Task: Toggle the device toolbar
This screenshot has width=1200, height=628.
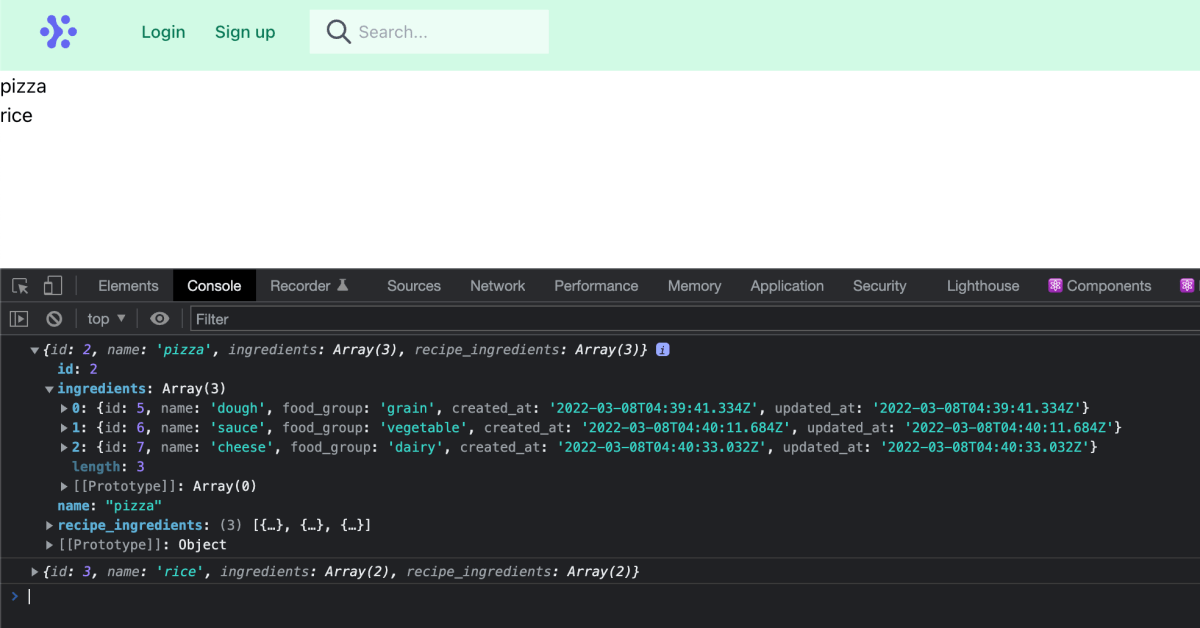Action: coord(52,285)
